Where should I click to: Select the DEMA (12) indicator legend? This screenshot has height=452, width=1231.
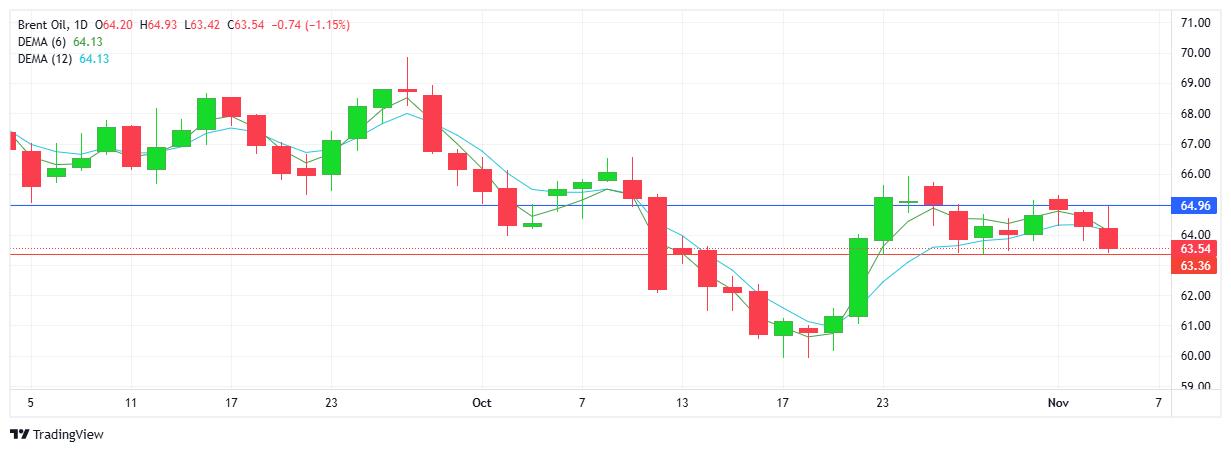(46, 59)
